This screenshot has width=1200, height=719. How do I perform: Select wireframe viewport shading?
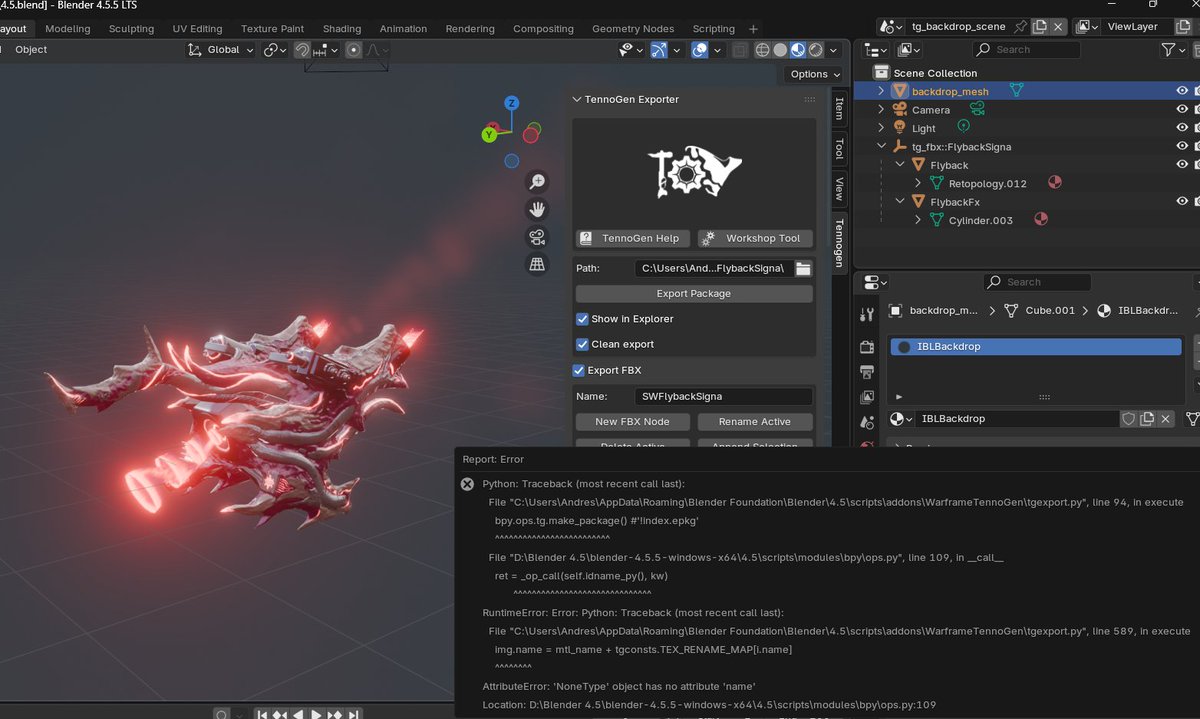click(762, 50)
